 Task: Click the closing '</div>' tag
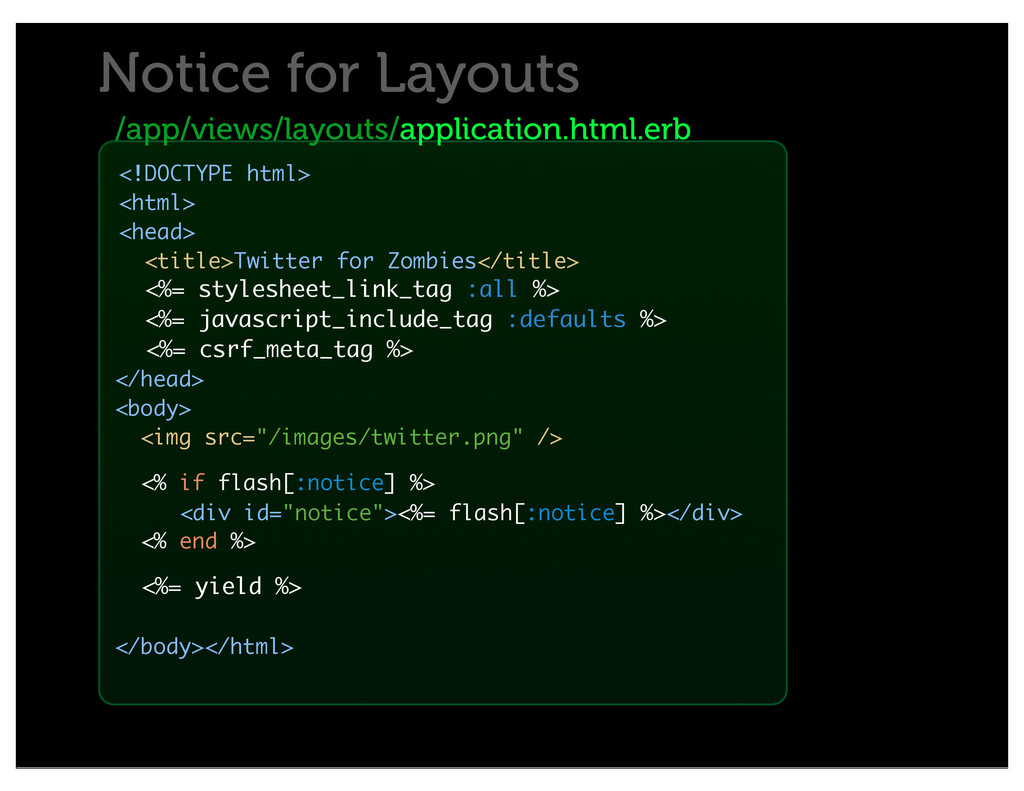704,513
